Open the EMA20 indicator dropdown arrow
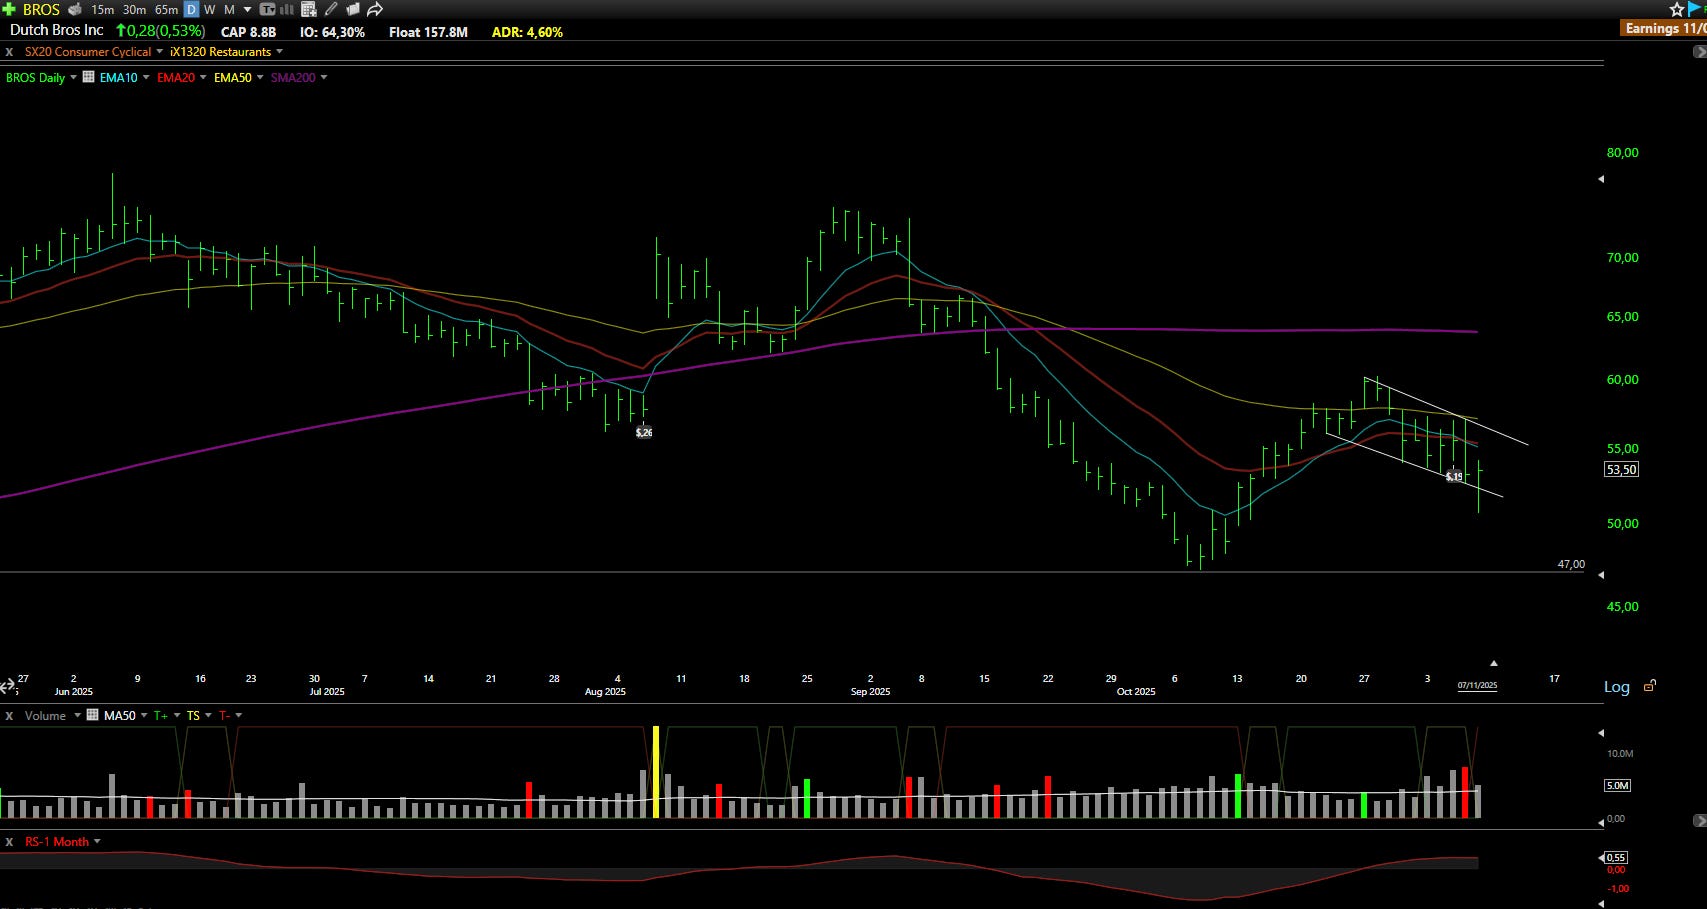 coord(203,77)
